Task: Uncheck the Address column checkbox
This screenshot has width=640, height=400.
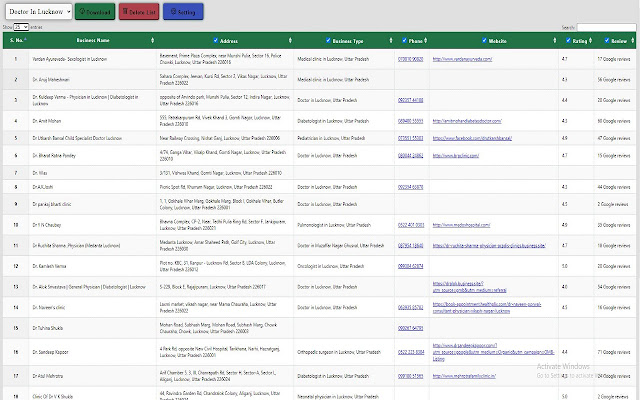Action: (216, 40)
